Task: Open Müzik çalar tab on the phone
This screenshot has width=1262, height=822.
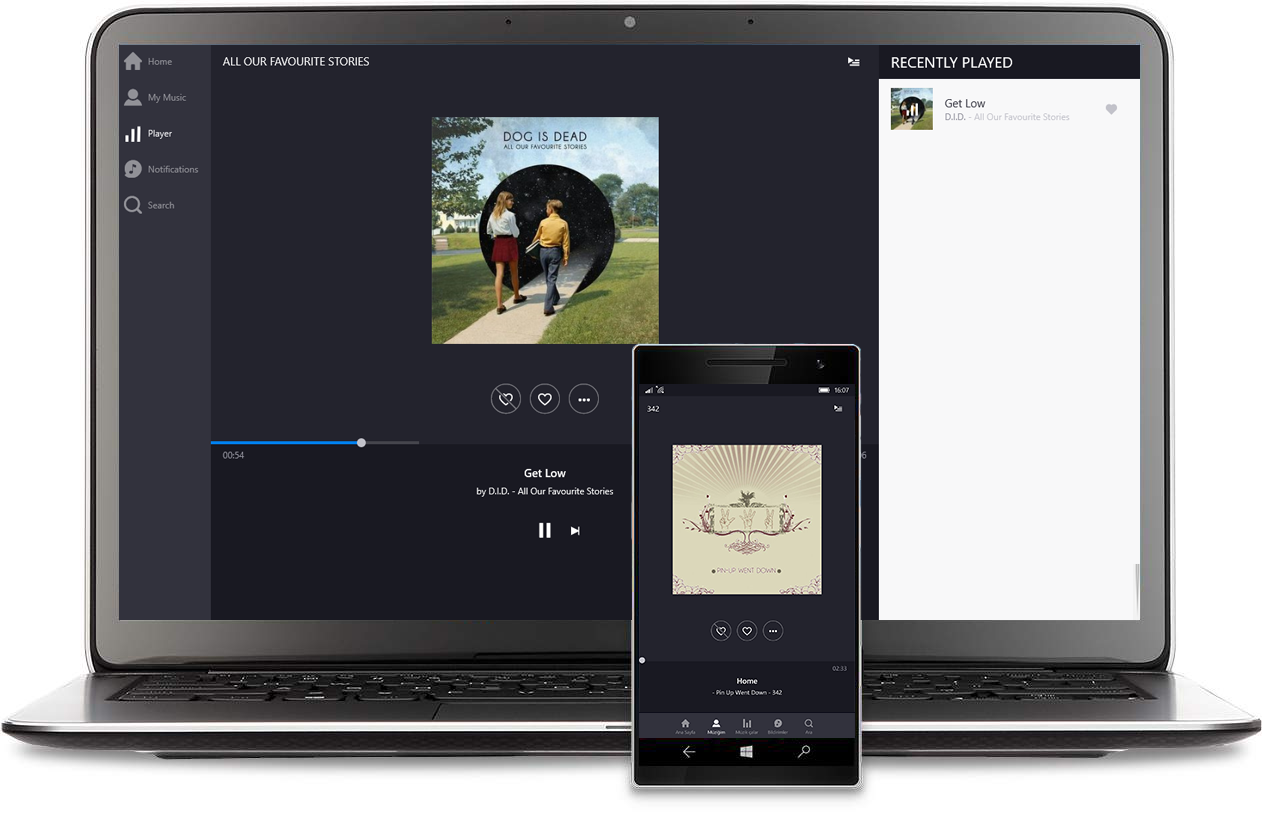Action: (x=747, y=726)
